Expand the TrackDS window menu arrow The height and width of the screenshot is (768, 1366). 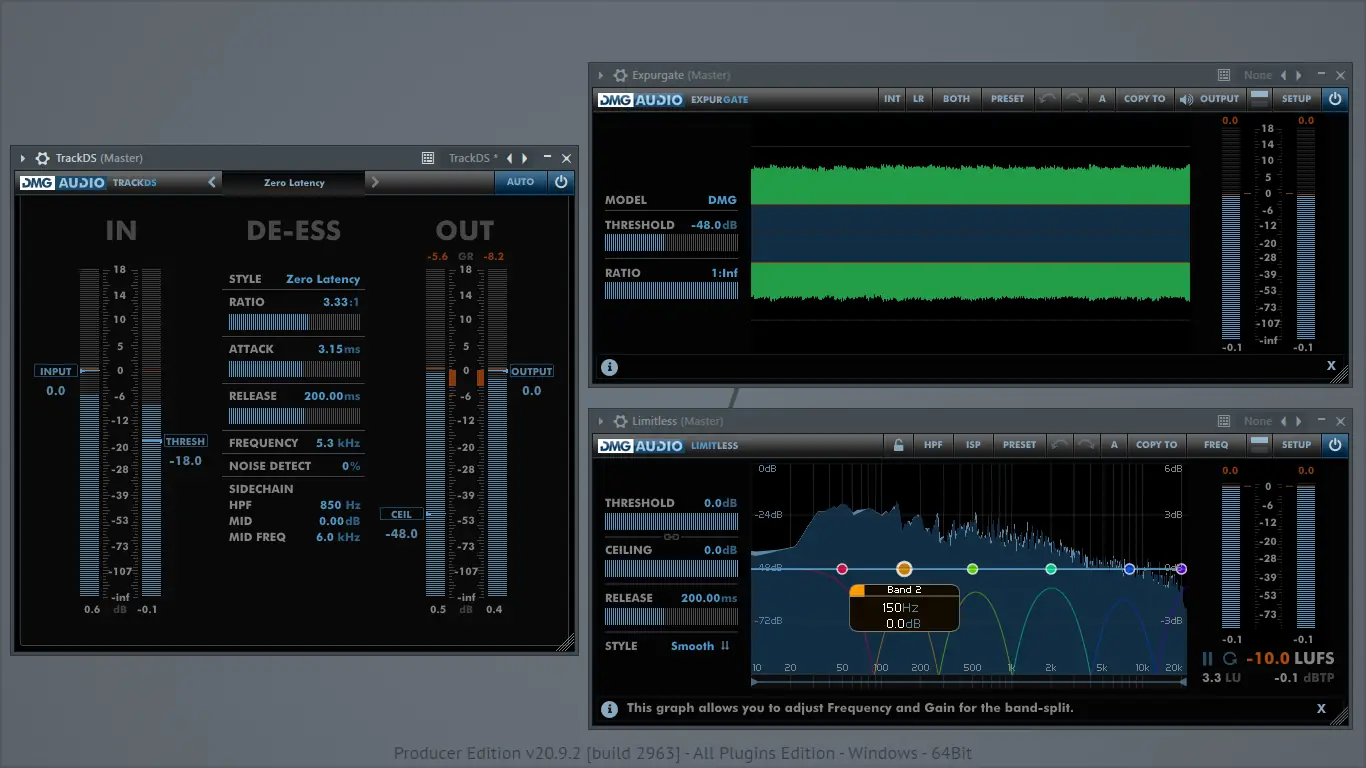[x=22, y=158]
